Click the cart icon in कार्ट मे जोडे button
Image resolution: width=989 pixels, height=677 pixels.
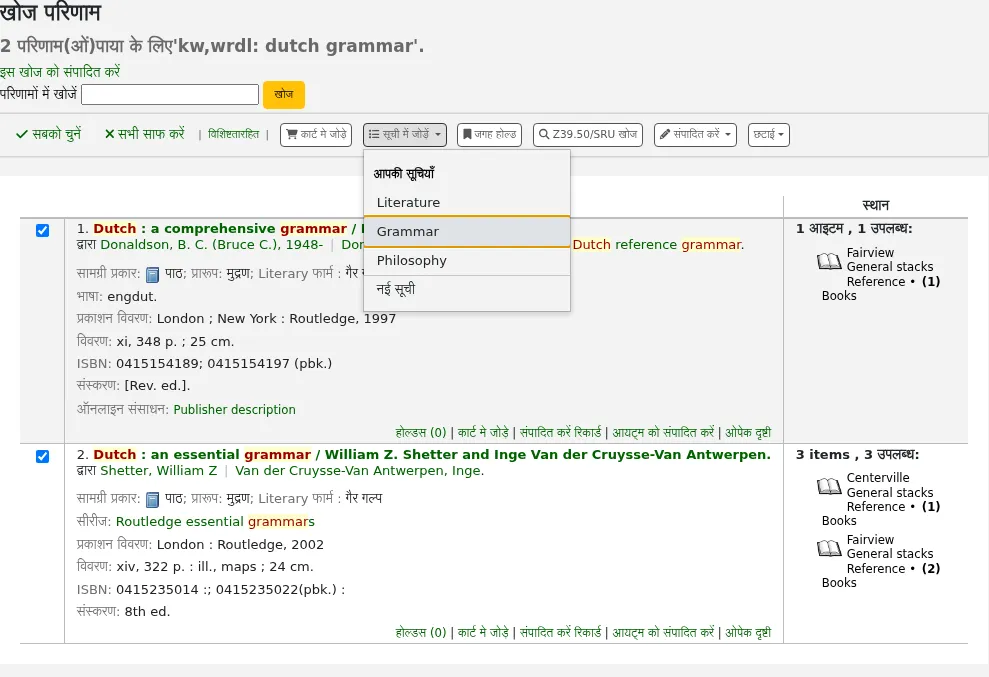pos(291,134)
